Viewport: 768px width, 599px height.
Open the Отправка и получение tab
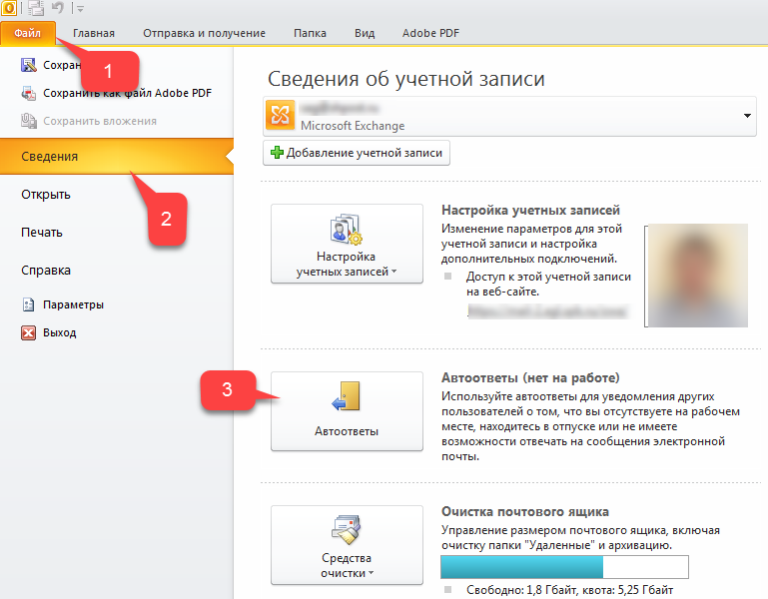point(204,33)
